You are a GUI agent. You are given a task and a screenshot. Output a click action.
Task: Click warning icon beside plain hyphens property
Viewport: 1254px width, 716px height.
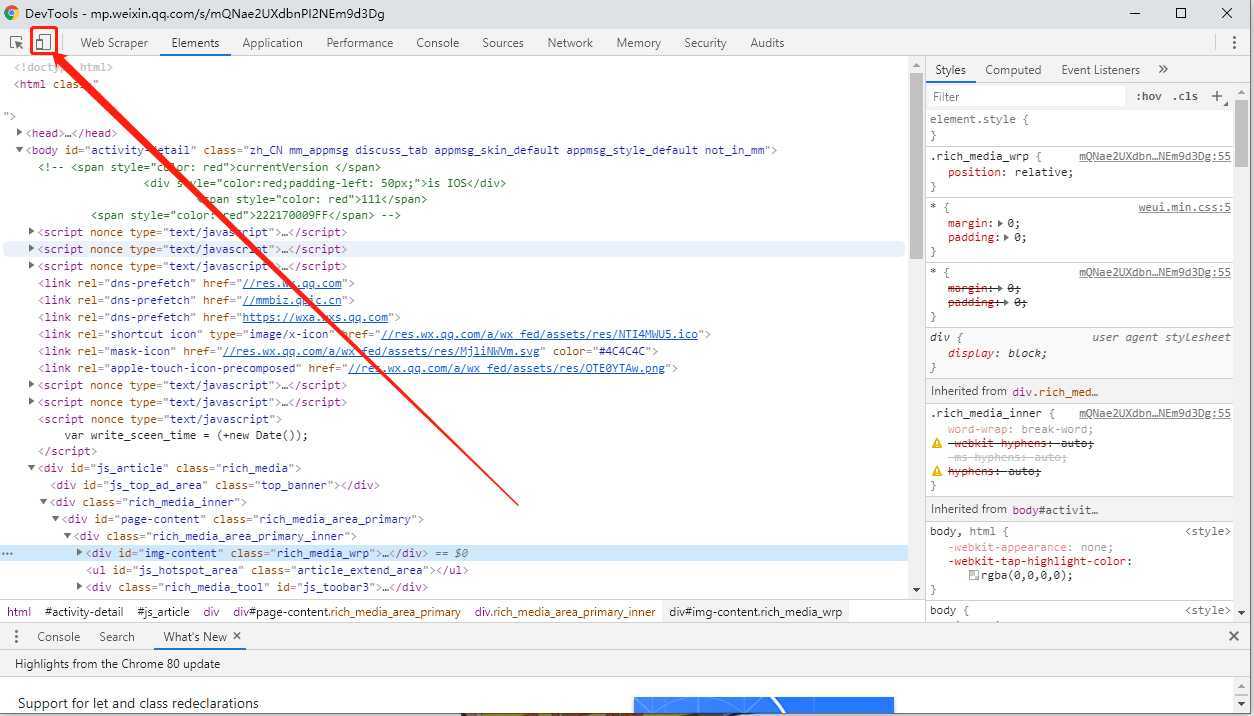click(x=937, y=471)
